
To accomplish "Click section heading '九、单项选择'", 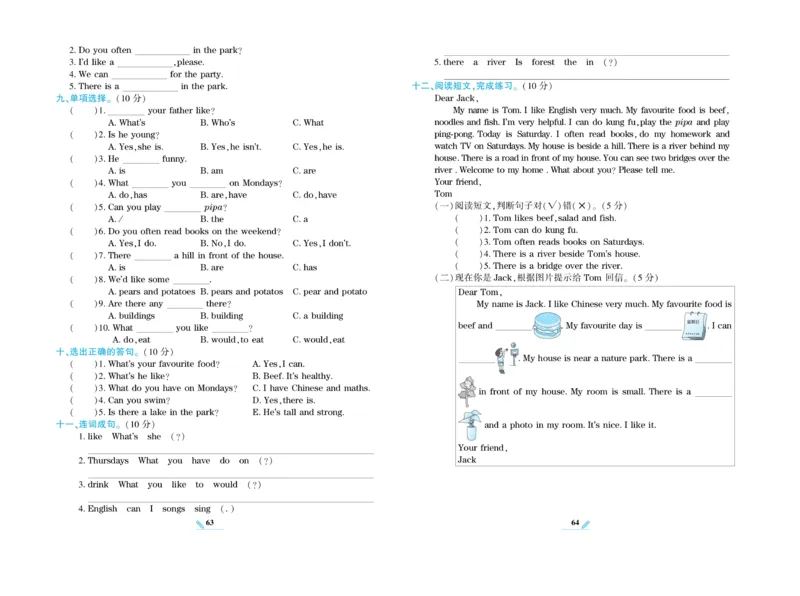I will [x=86, y=98].
